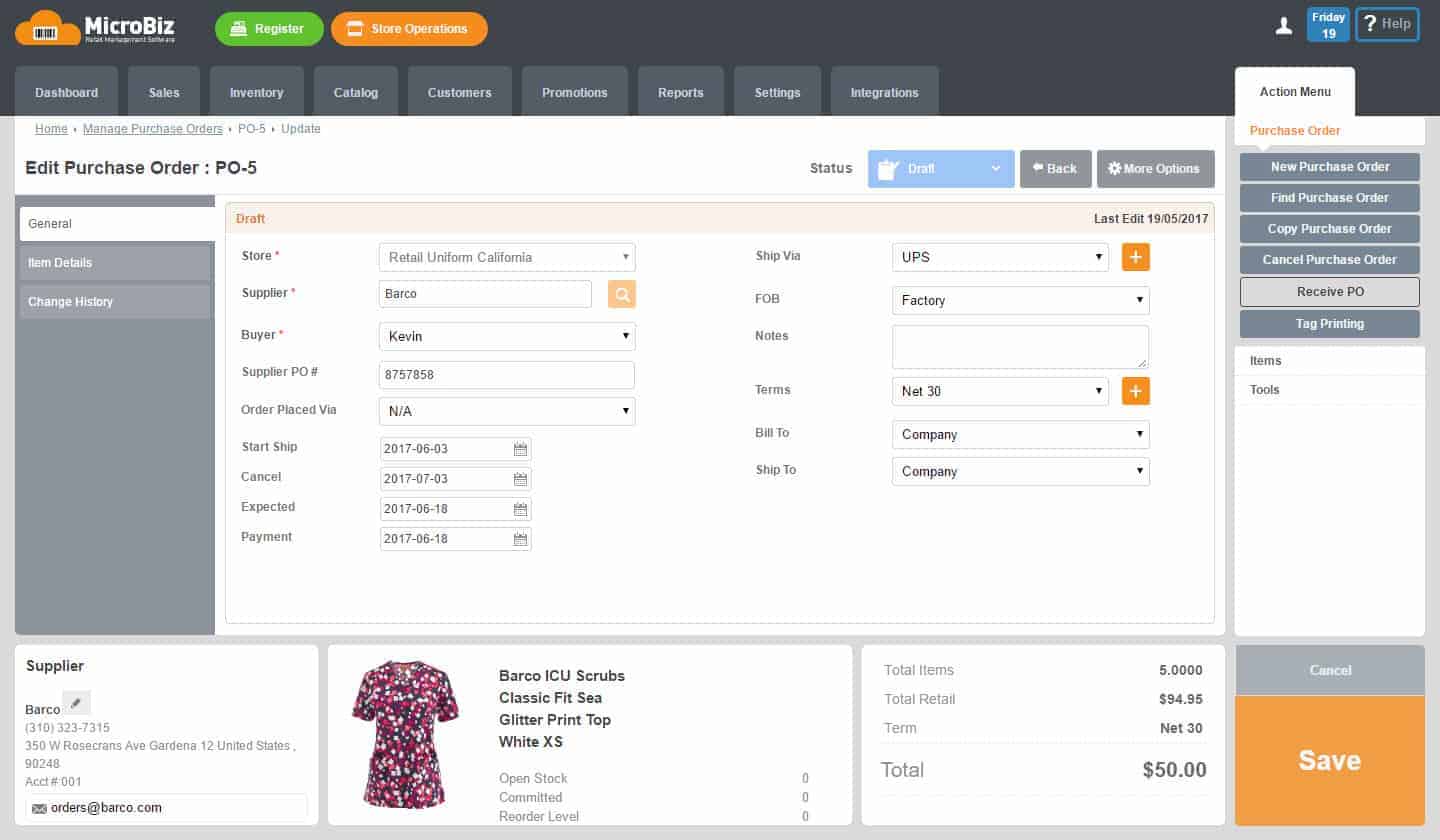Screen dimensions: 1440x840
Task: Expand the Items section in Action Menu
Action: (x=1330, y=361)
